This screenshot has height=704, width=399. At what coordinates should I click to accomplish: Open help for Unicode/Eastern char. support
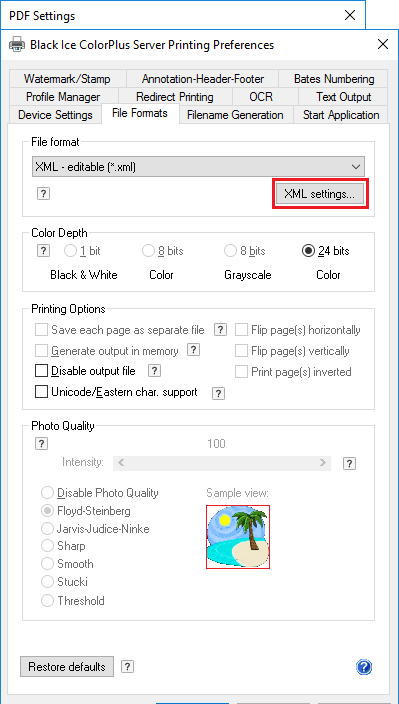218,393
